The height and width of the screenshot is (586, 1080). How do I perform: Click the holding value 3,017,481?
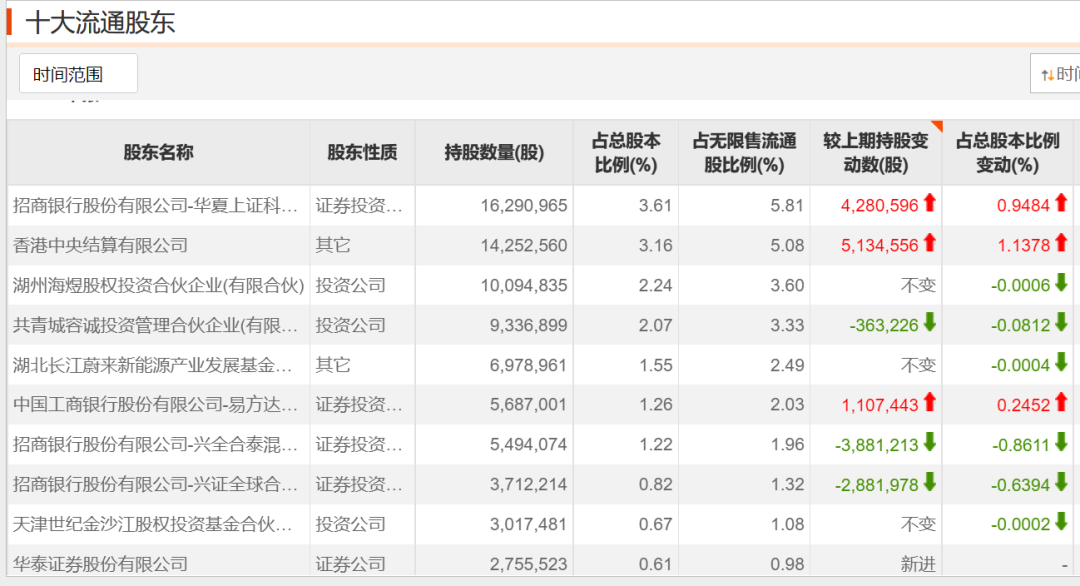(528, 524)
